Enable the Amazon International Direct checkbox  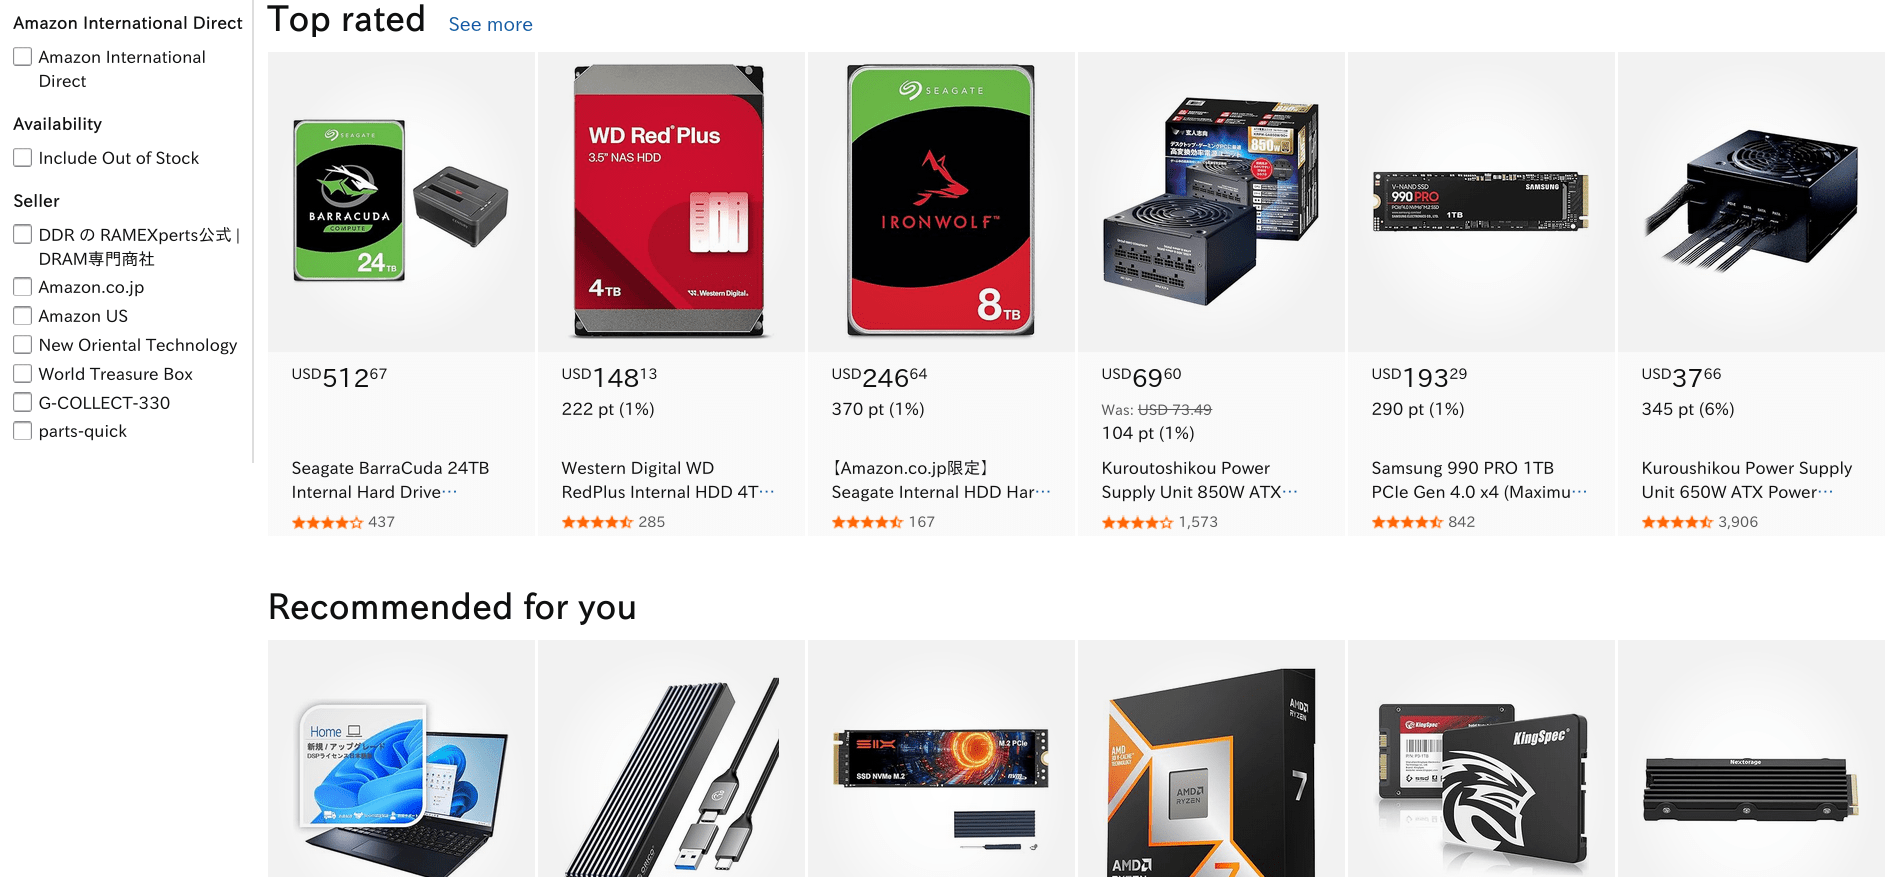22,57
